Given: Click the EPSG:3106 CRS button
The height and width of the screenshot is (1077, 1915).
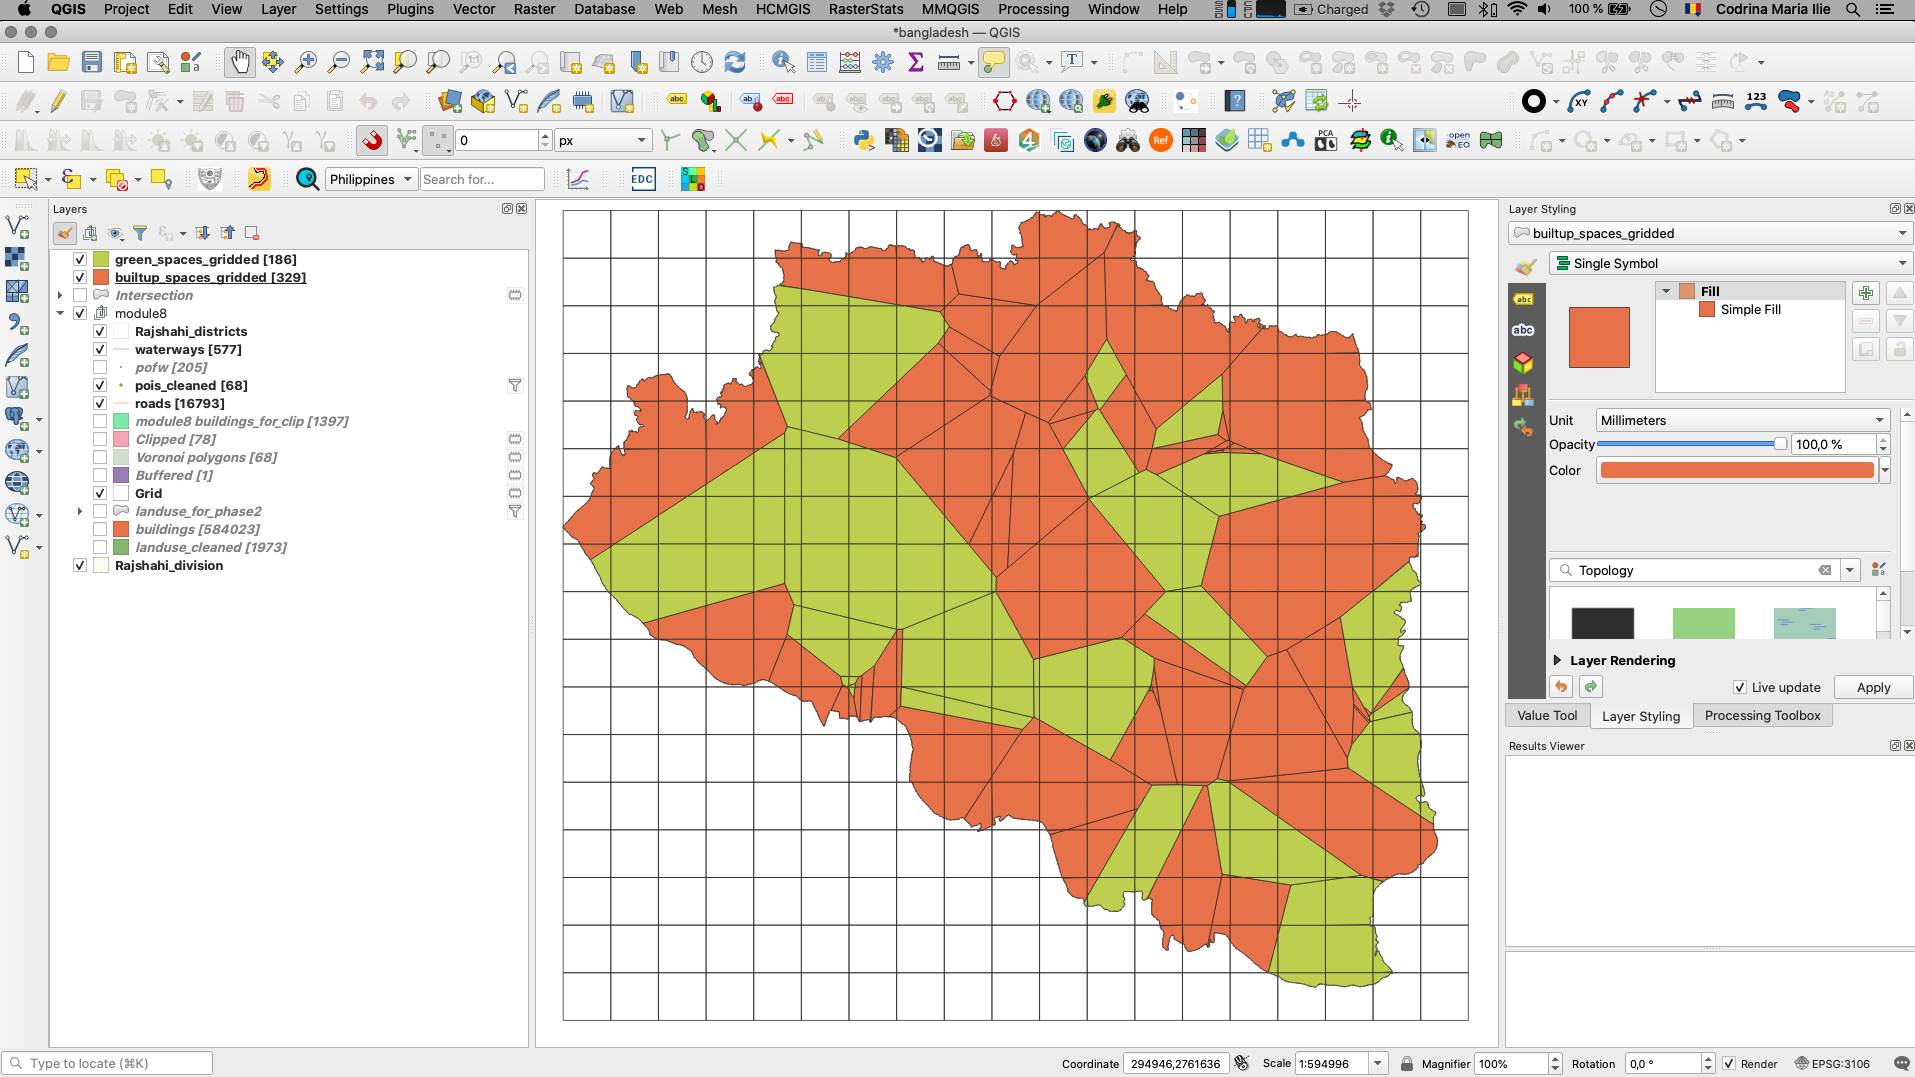Looking at the screenshot, I should point(1832,1064).
